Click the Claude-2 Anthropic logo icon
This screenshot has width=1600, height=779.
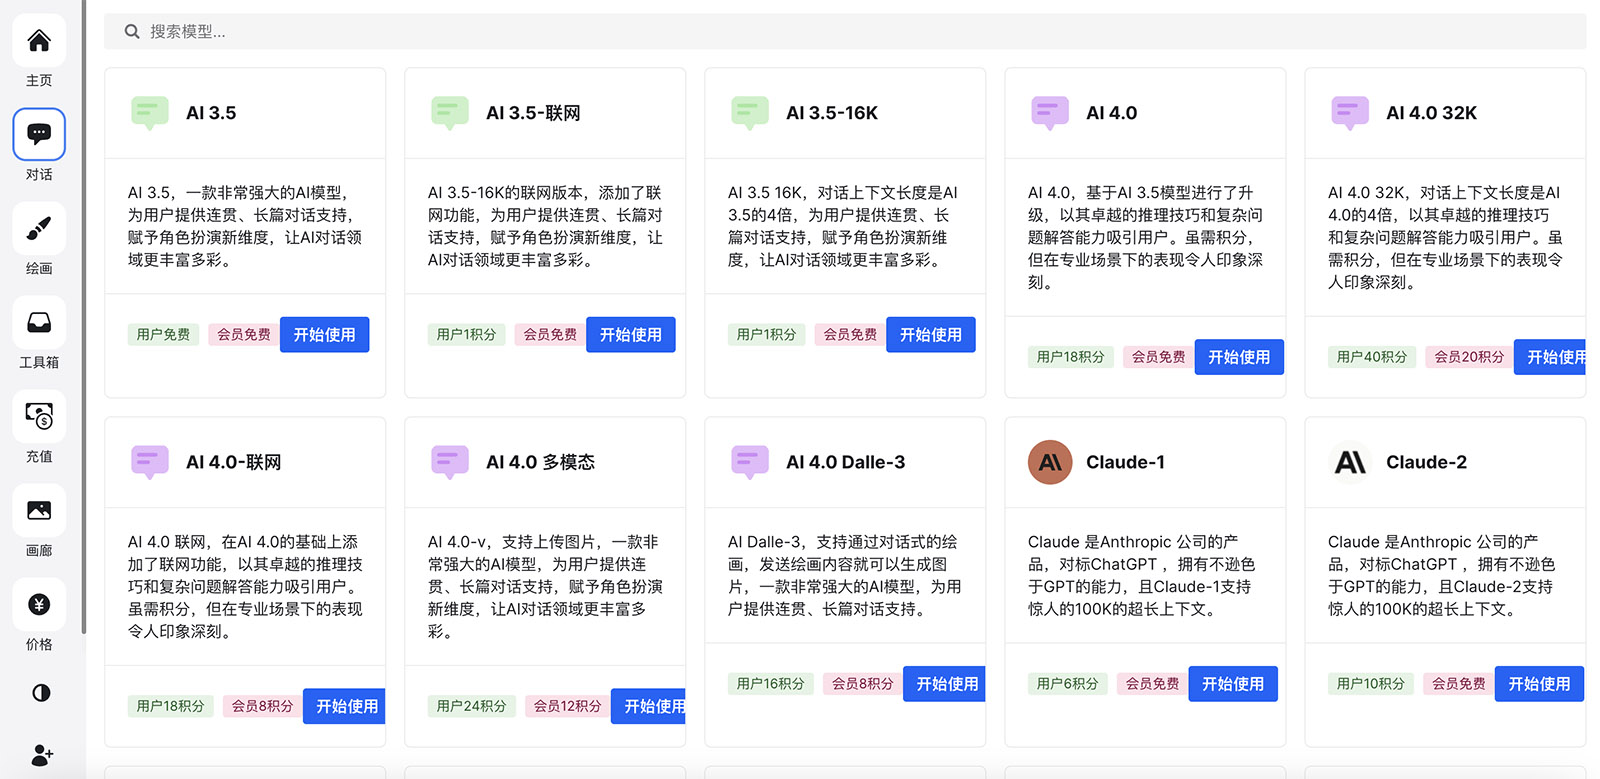point(1350,462)
